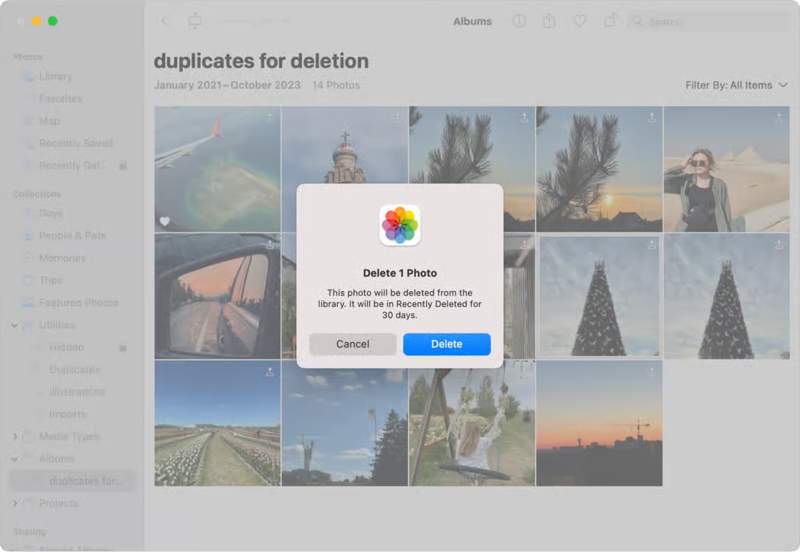
Task: Click in the Search field
Action: point(715,21)
